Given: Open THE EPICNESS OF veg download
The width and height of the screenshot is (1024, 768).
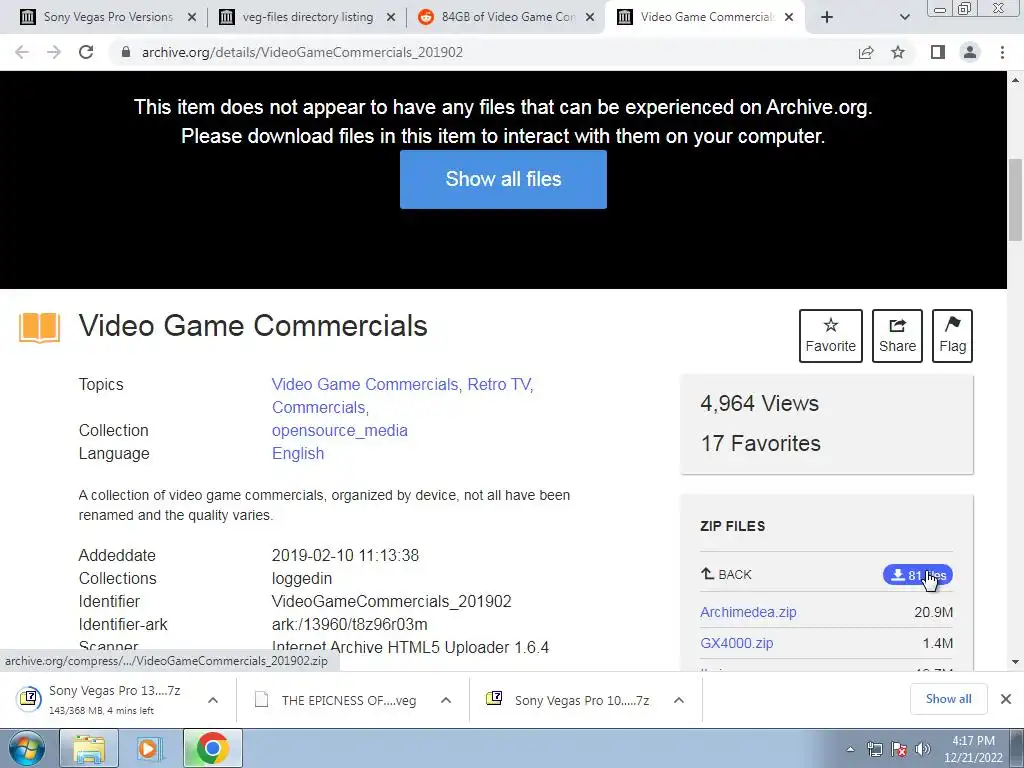Looking at the screenshot, I should pos(337,700).
